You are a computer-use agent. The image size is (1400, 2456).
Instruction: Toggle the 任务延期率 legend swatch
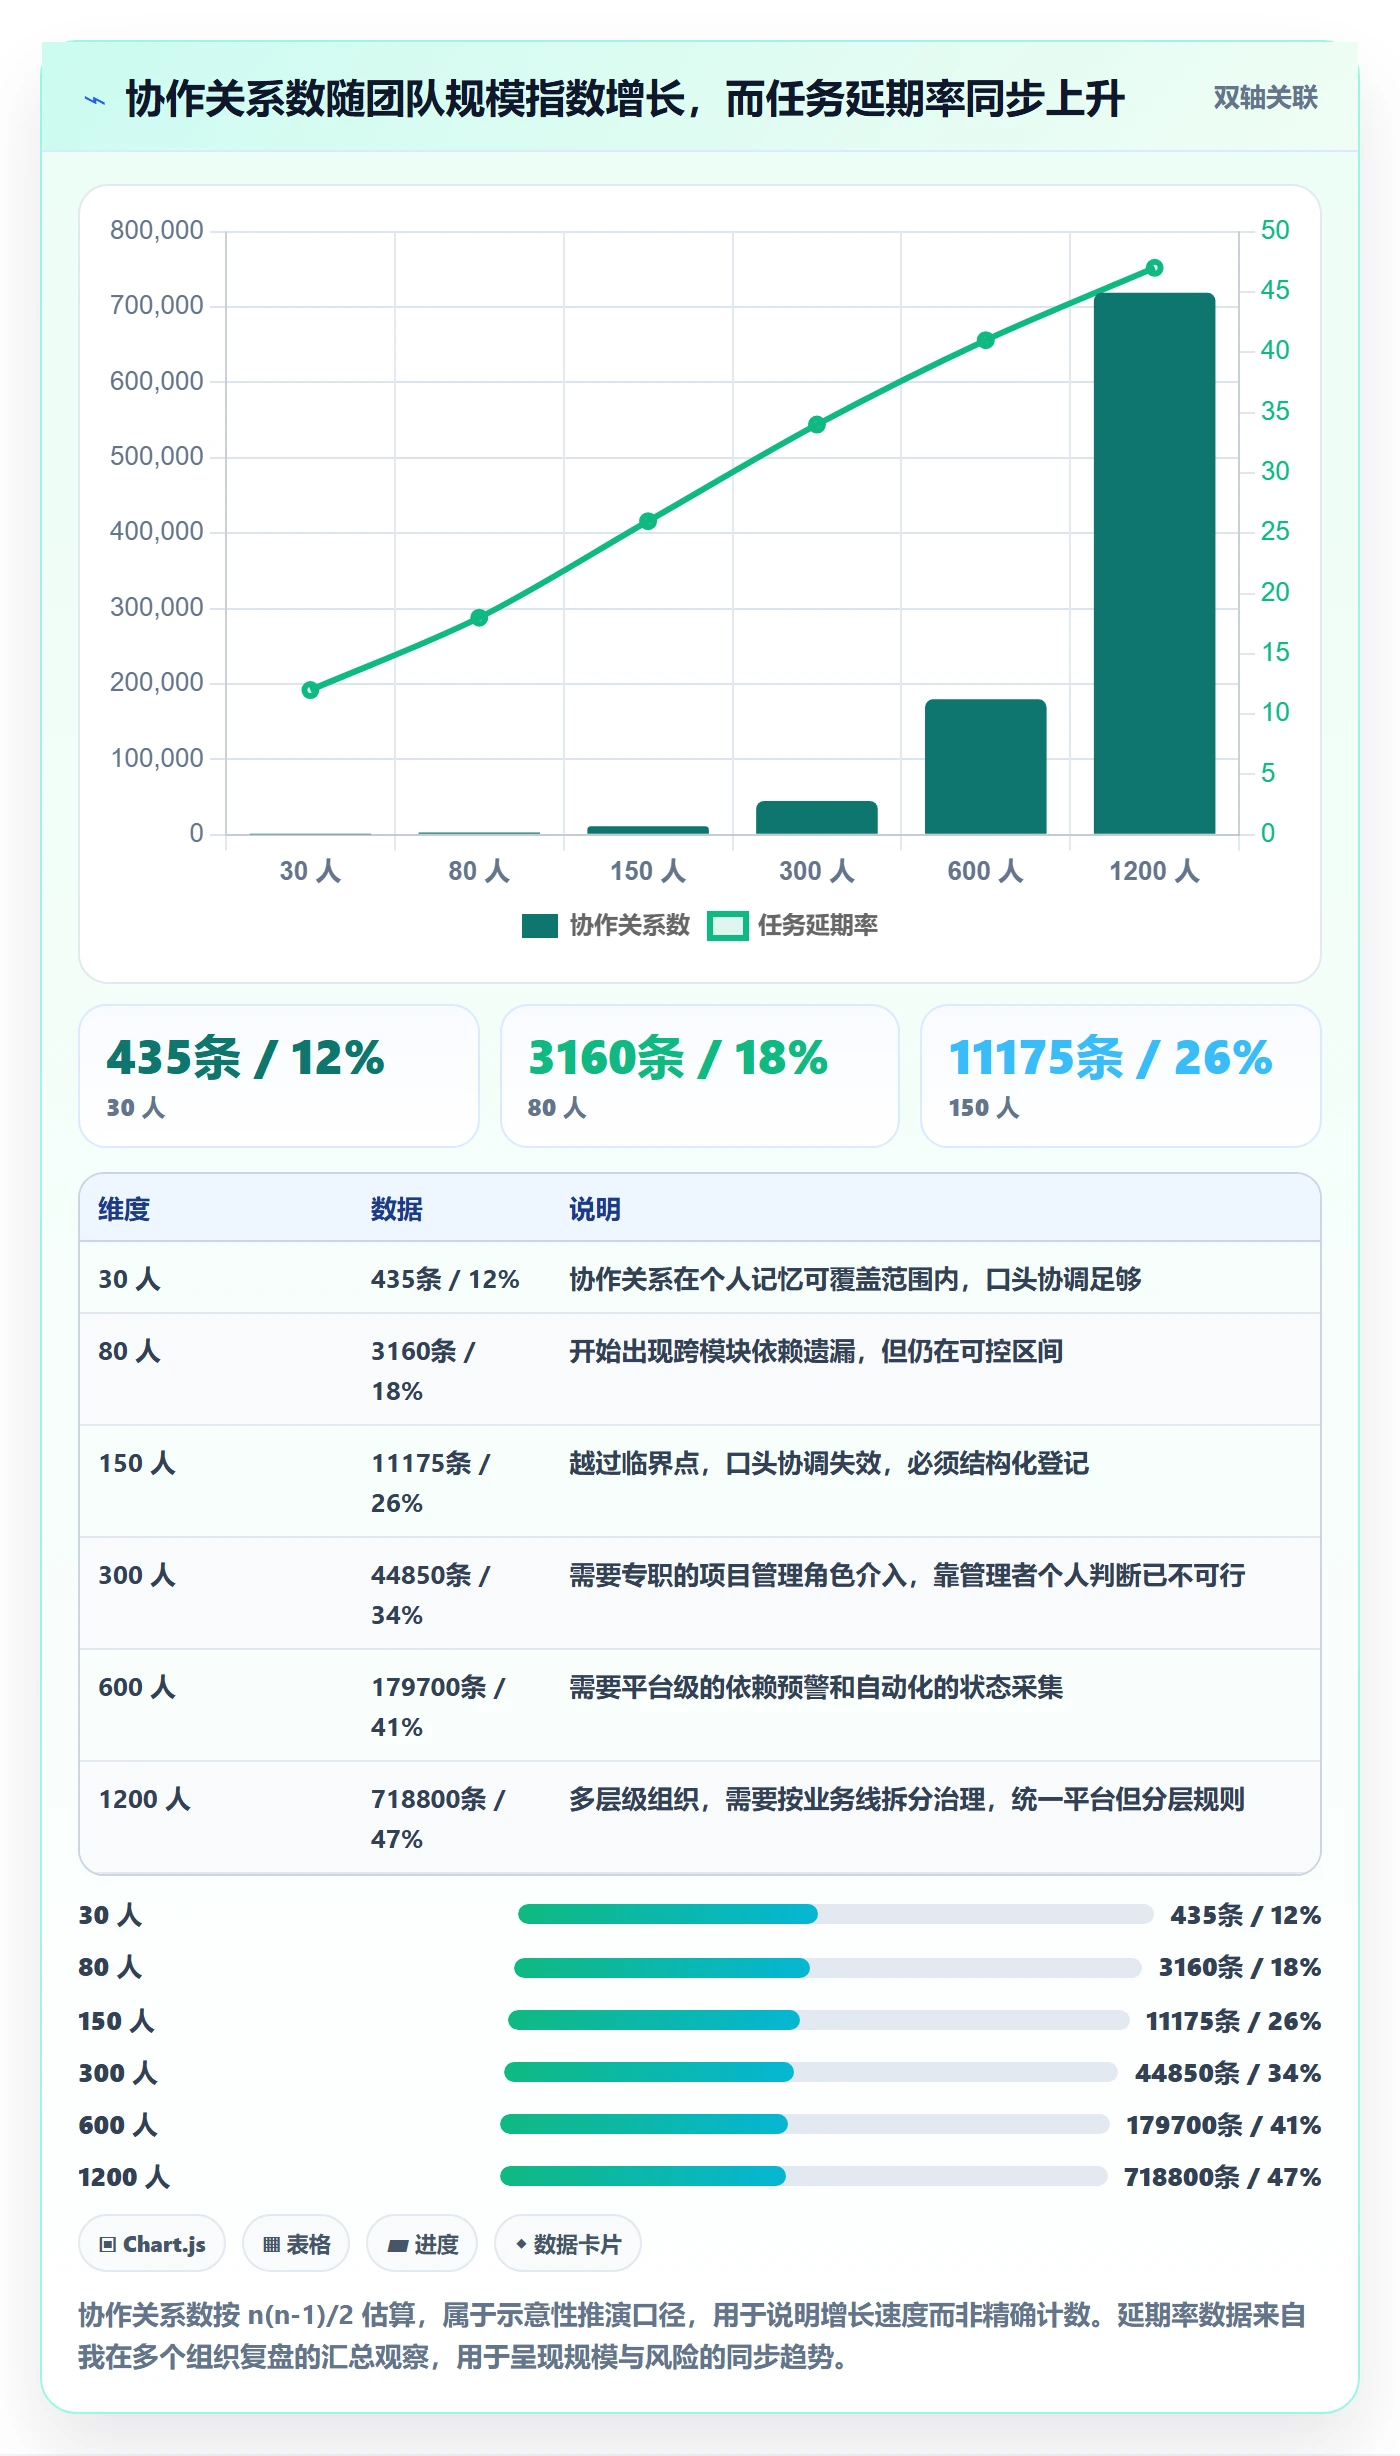(x=727, y=926)
